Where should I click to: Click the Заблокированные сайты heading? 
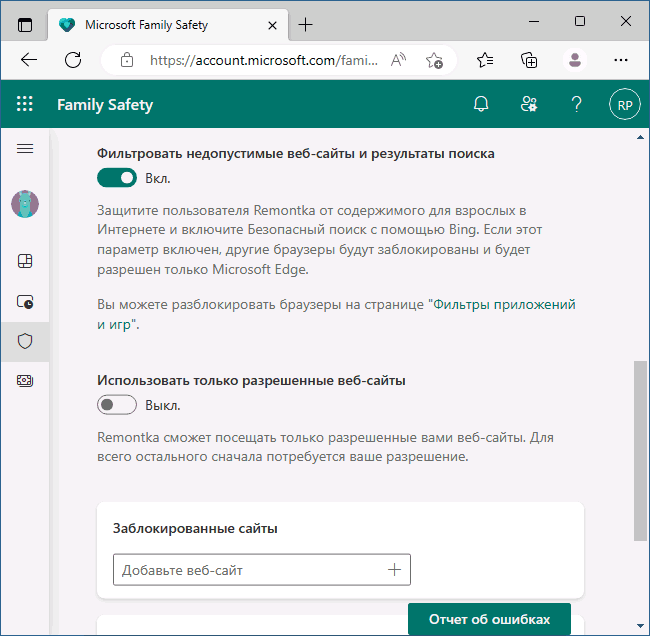coord(195,528)
